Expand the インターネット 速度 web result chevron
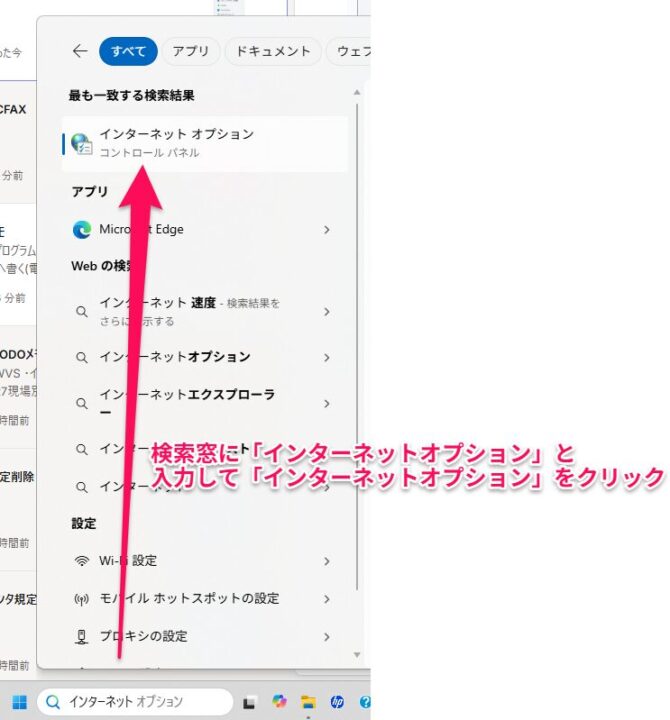Screen dimensions: 670x720 click(x=326, y=312)
